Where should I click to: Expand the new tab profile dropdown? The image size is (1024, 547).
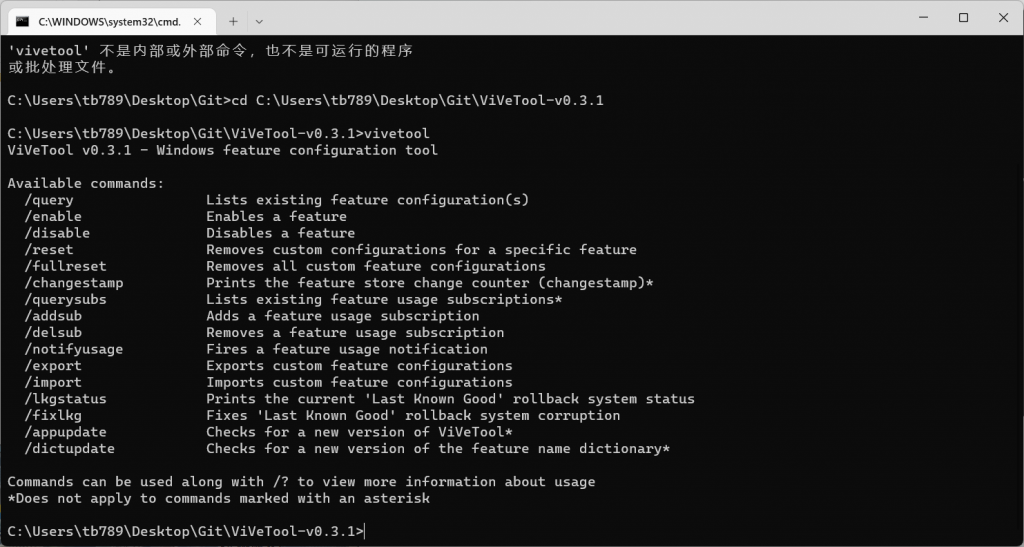coord(260,20)
